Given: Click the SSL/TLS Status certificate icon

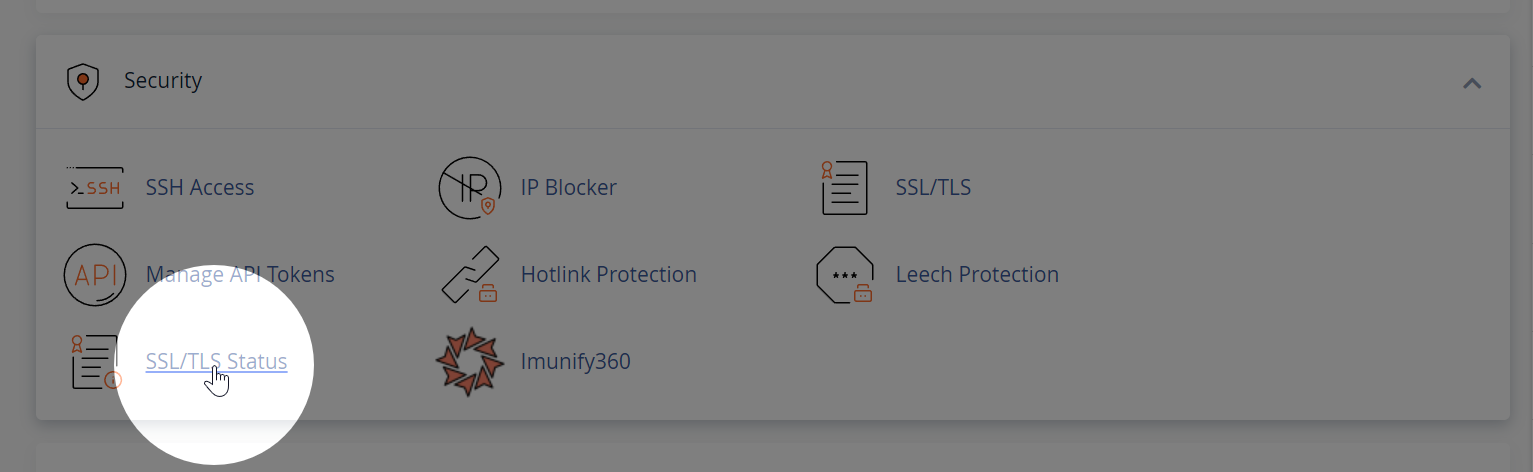Looking at the screenshot, I should pyautogui.click(x=95, y=362).
